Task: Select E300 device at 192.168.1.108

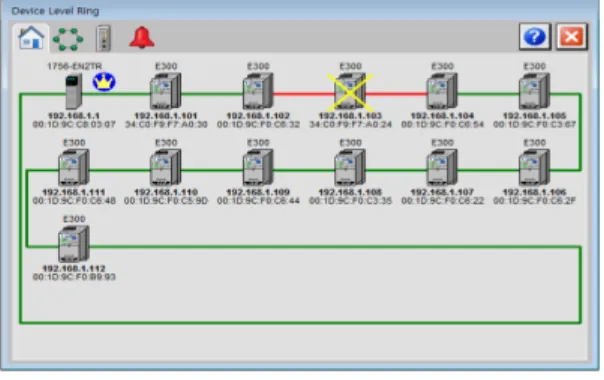Action: (350, 167)
